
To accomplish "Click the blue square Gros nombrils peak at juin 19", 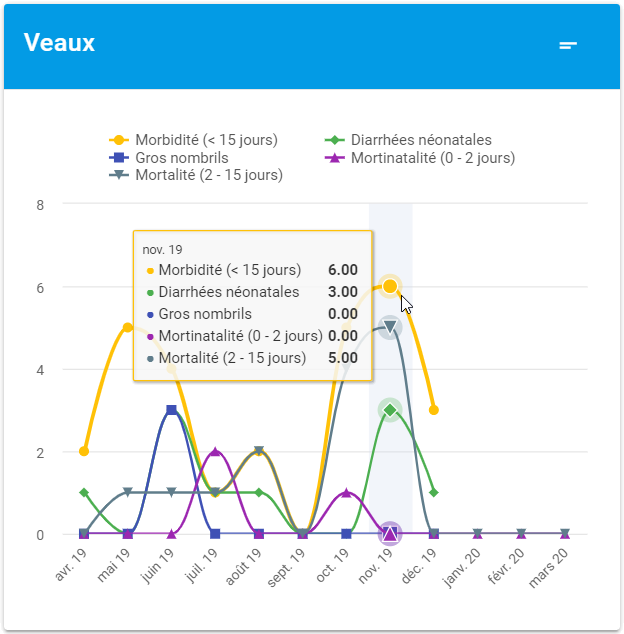I will [x=171, y=410].
